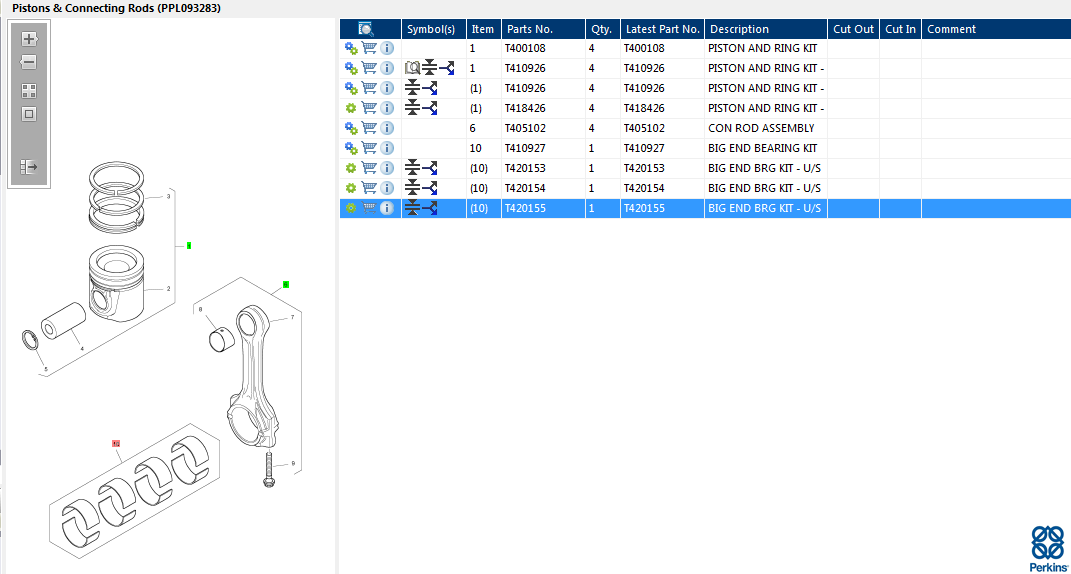Open info for CON ROD ASSEMBLY row

click(387, 128)
